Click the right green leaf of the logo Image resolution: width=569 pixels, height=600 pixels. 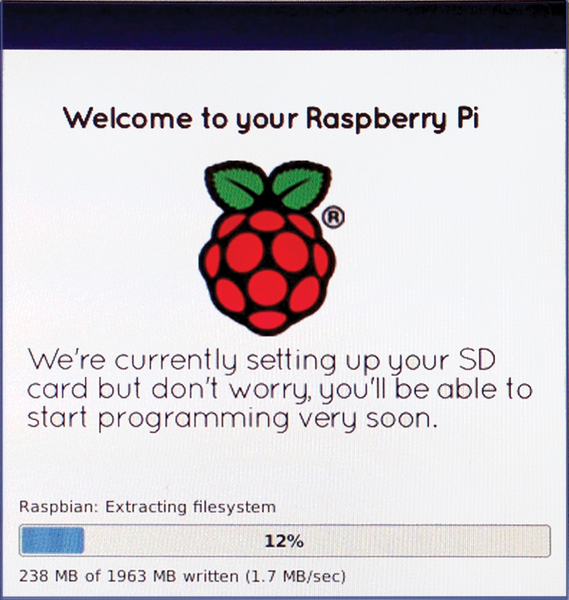tap(301, 184)
